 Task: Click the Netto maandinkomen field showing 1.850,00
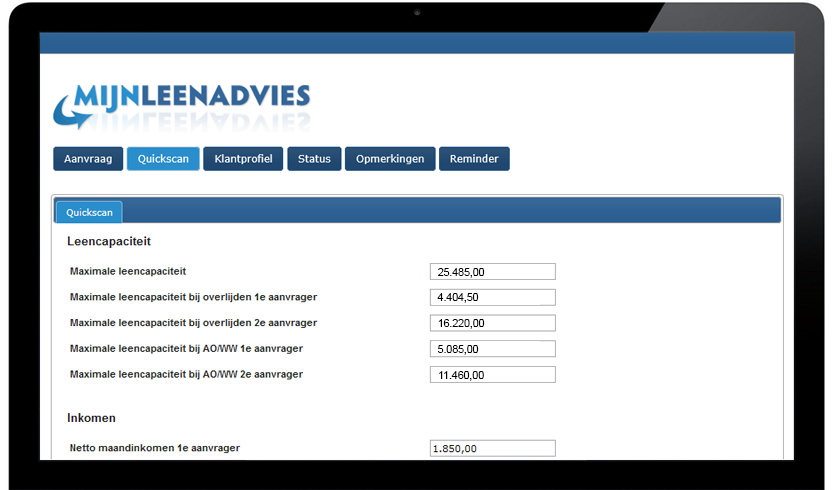tap(492, 449)
